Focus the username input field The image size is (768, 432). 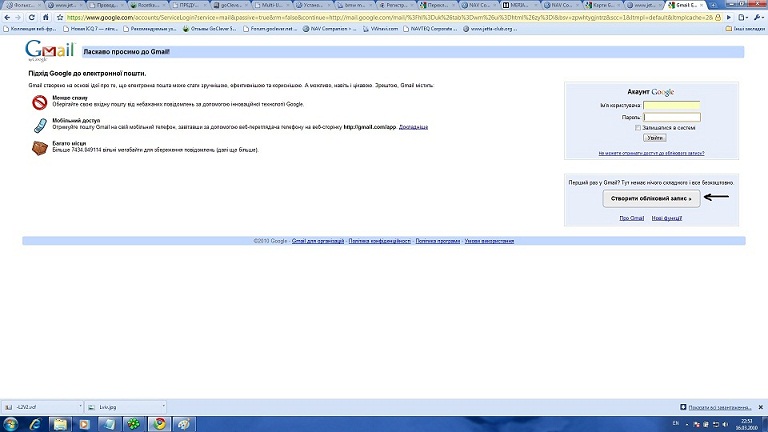(672, 105)
